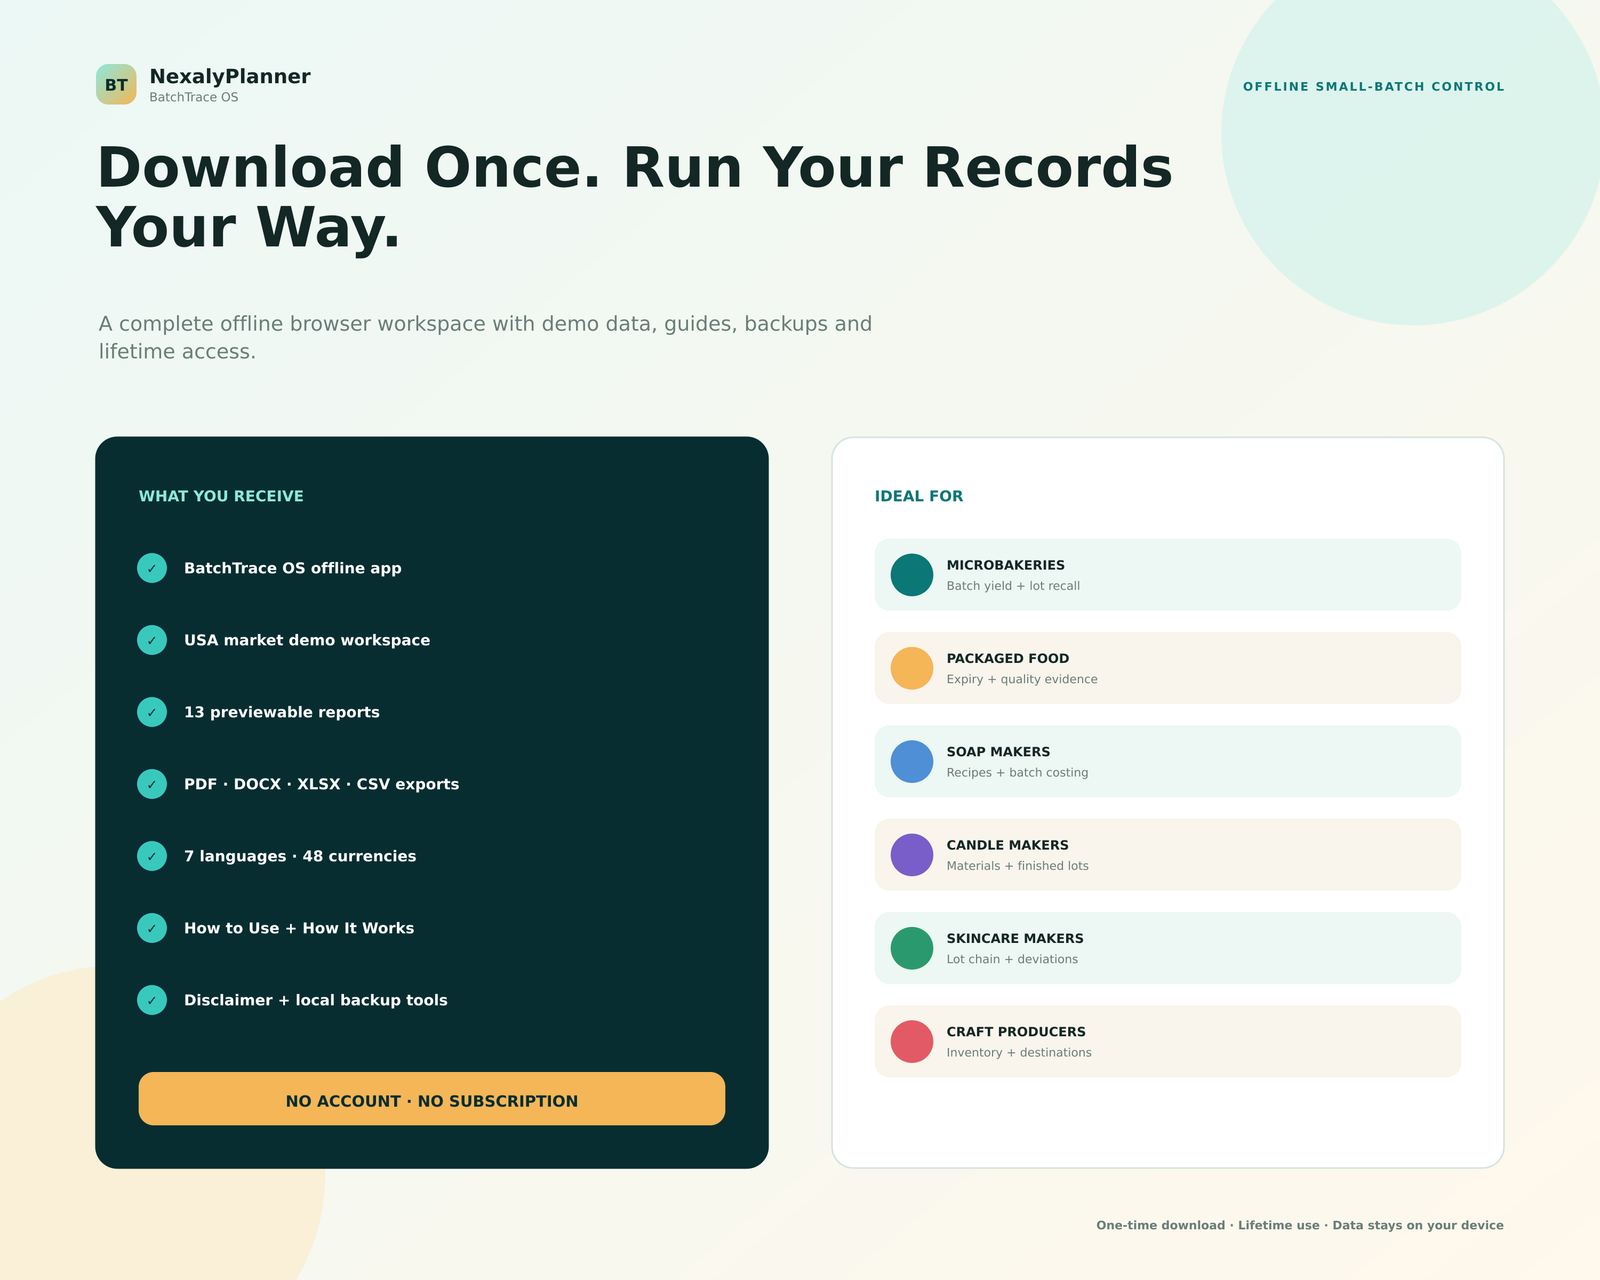The height and width of the screenshot is (1280, 1600).
Task: Click the Expiry + quality evidence subtitle
Action: tap(1022, 679)
